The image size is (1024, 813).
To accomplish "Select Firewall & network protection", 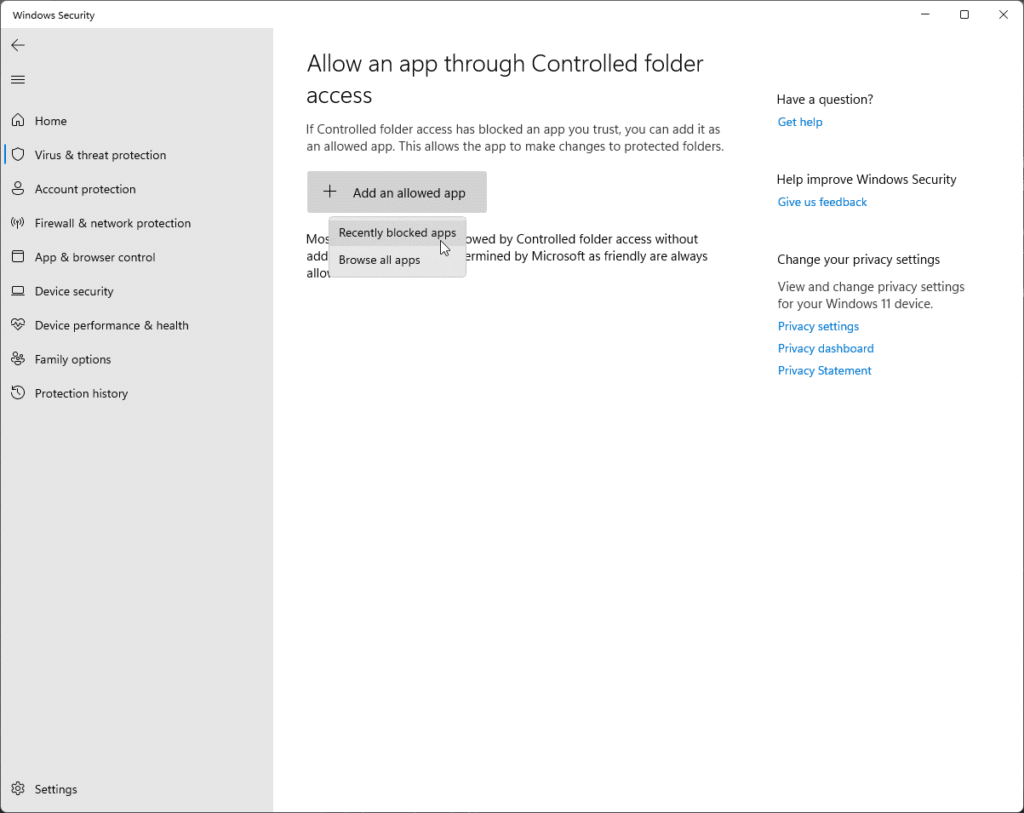I will 113,223.
